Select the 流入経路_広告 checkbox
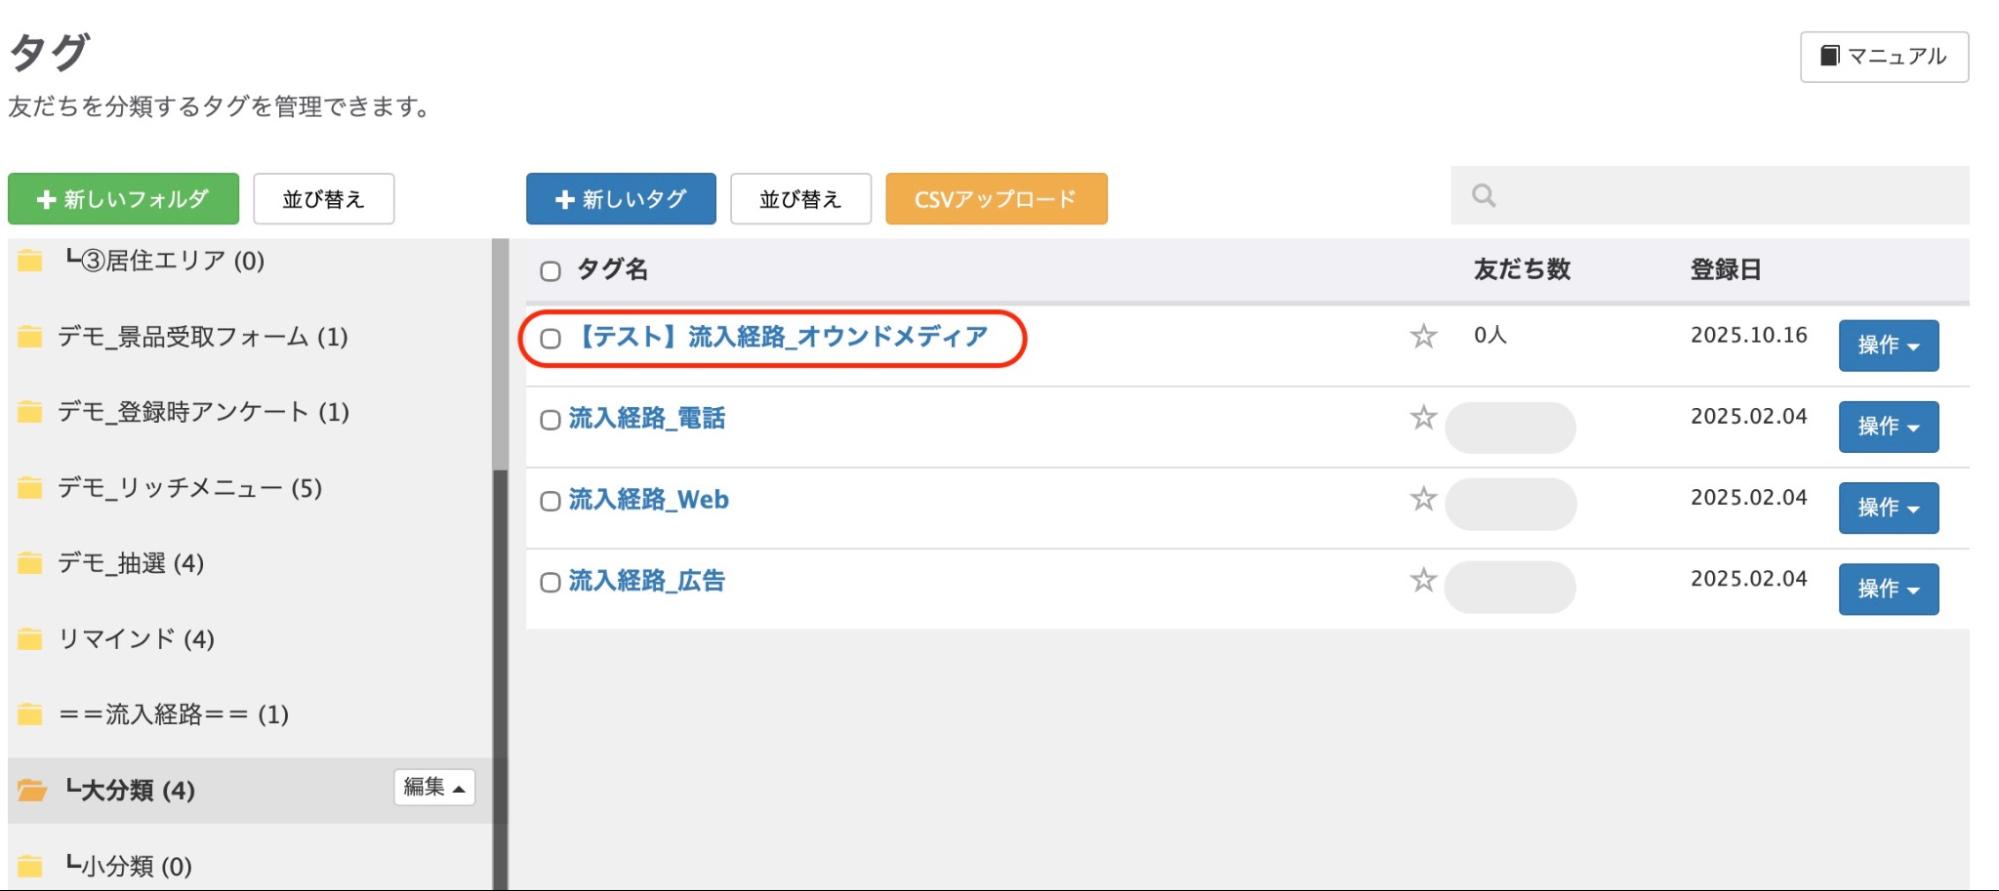 pyautogui.click(x=550, y=582)
